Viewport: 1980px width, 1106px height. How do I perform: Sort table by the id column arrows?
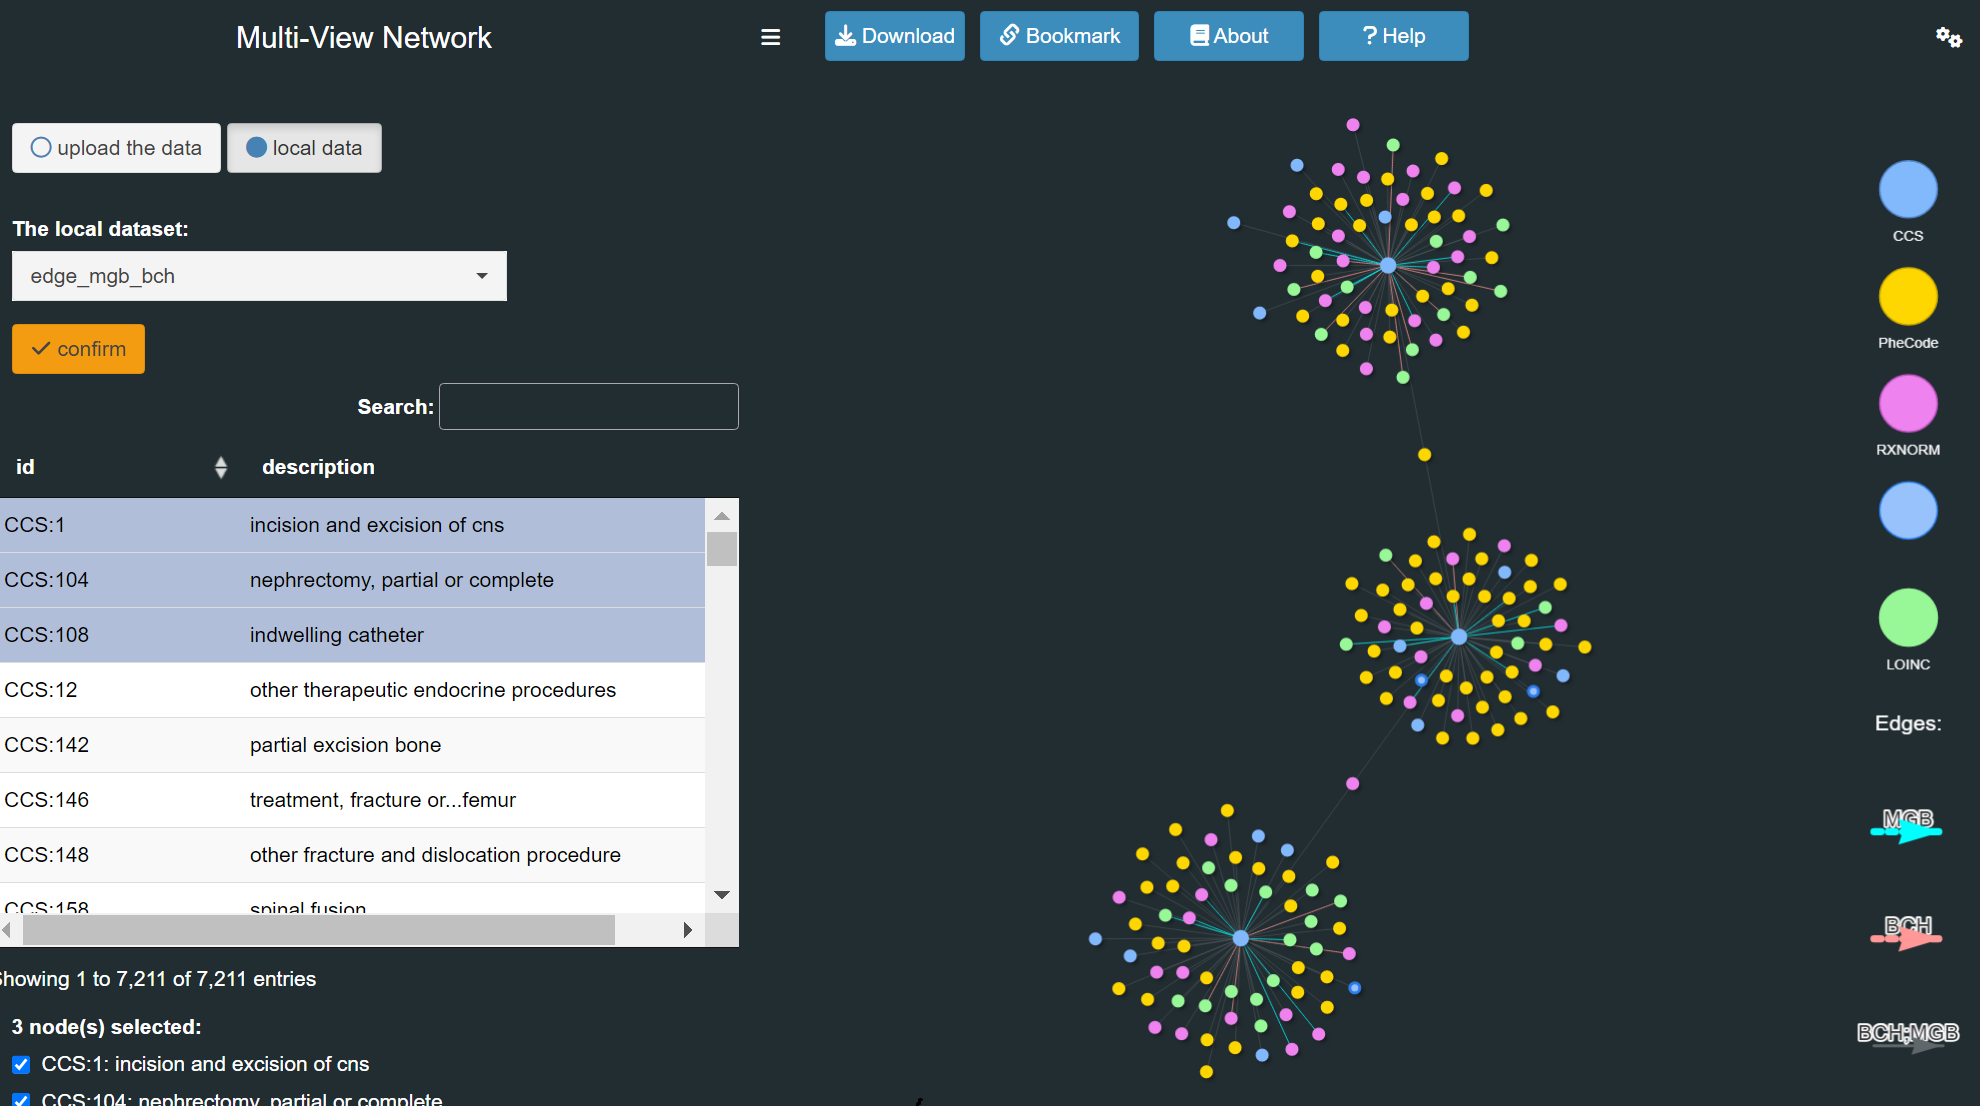point(221,467)
